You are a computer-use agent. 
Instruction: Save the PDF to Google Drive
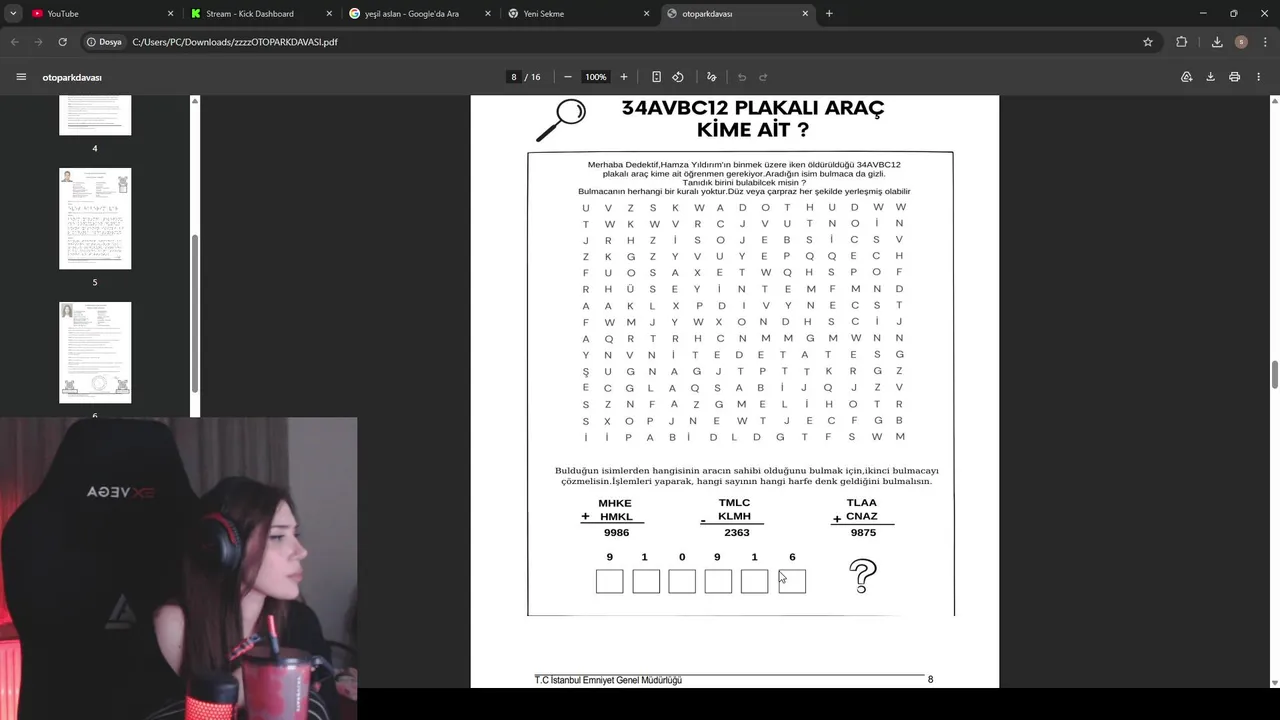pyautogui.click(x=1187, y=77)
